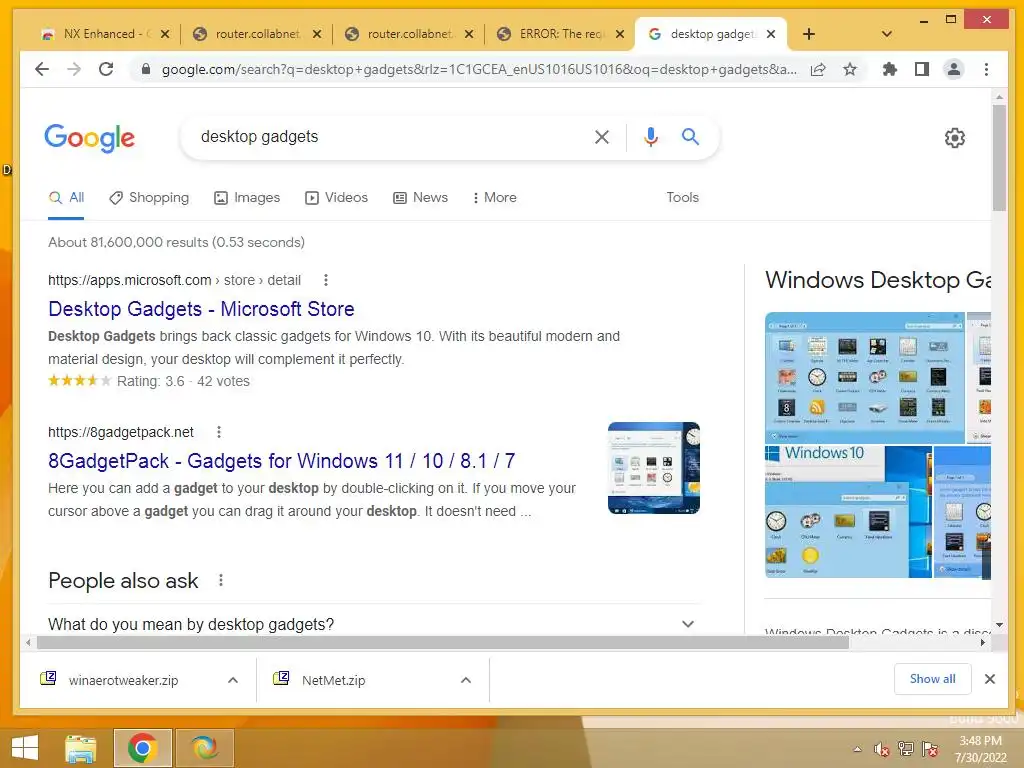View site info via padlock icon
This screenshot has width=1024, height=768.
tap(146, 69)
